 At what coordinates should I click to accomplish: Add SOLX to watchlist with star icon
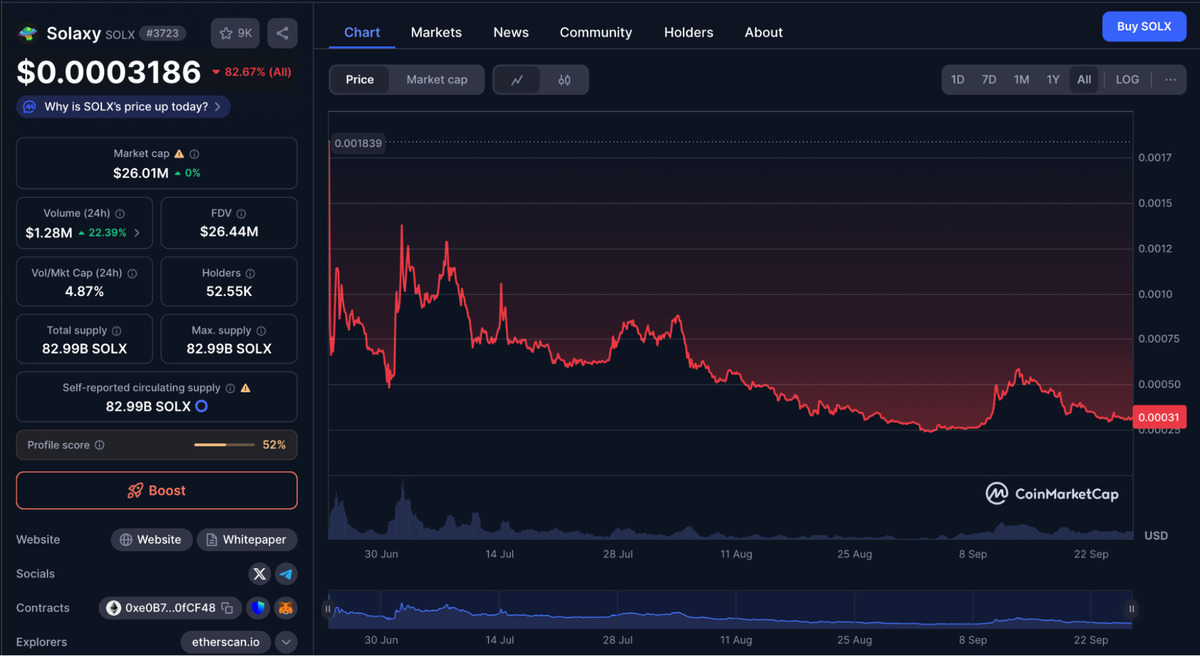pos(236,33)
